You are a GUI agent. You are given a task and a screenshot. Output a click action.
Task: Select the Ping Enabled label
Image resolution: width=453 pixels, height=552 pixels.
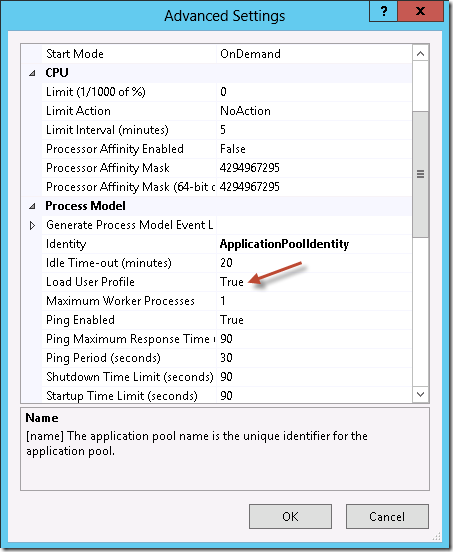(80, 320)
